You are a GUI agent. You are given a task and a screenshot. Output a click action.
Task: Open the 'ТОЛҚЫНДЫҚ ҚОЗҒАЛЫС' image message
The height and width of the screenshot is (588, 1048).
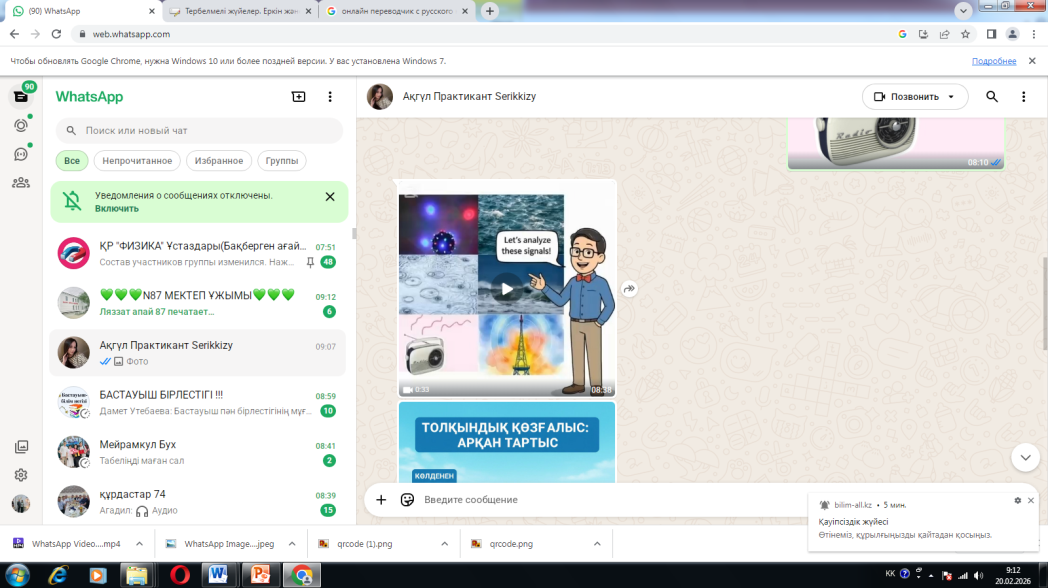coord(507,442)
